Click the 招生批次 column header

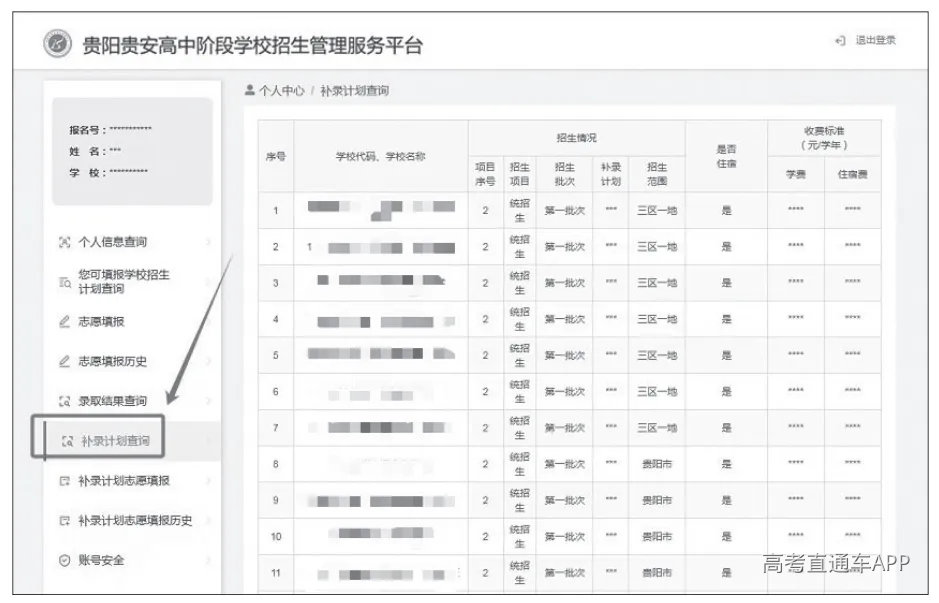coord(564,174)
